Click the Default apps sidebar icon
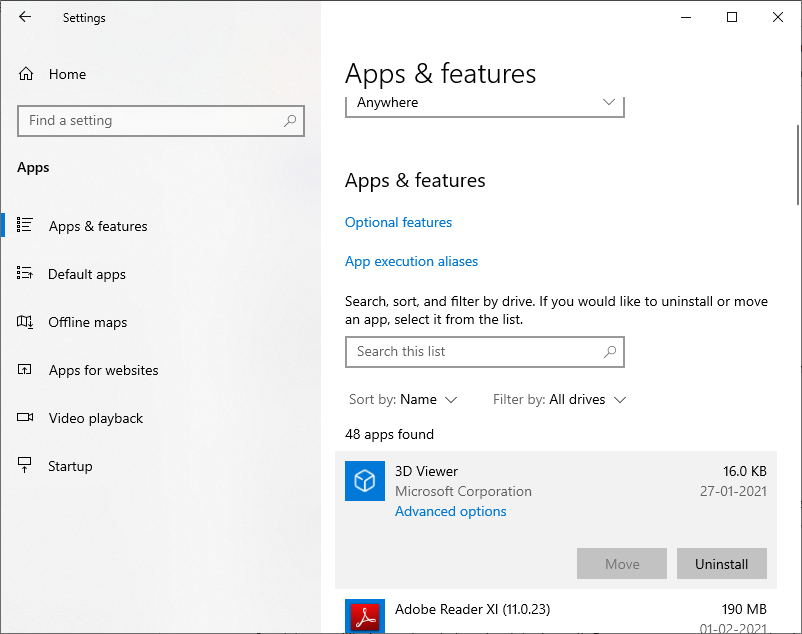This screenshot has width=802, height=634. [x=25, y=273]
